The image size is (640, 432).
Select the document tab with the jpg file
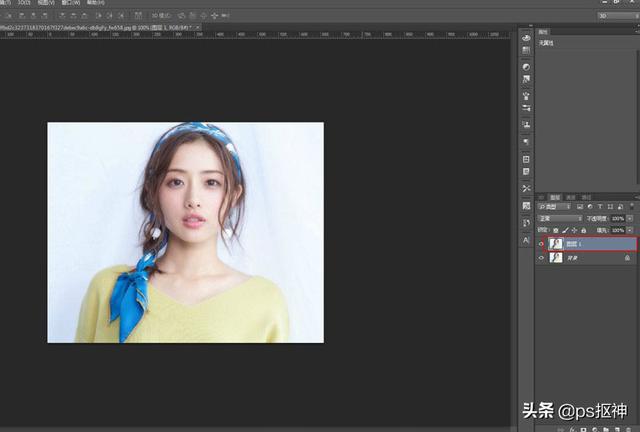100,29
